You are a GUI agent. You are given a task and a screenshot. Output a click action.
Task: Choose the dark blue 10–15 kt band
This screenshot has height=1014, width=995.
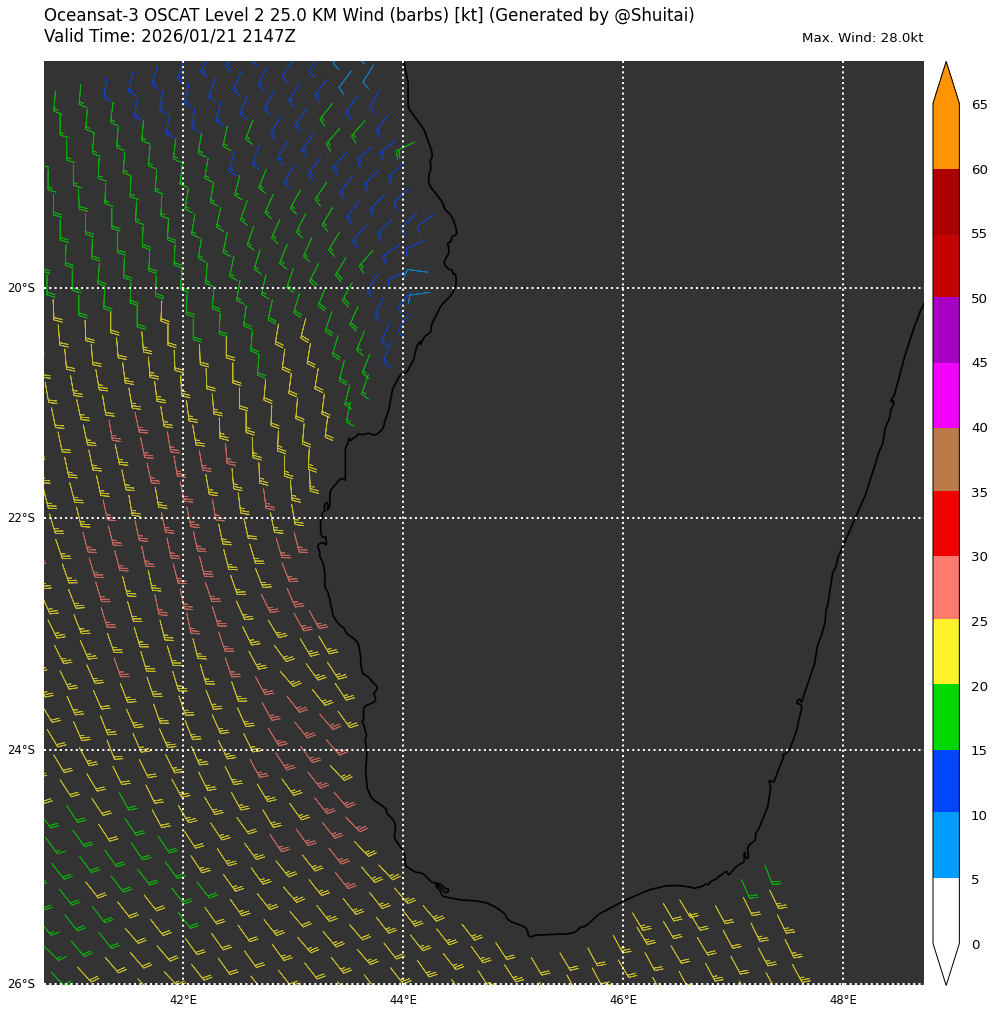[x=945, y=781]
